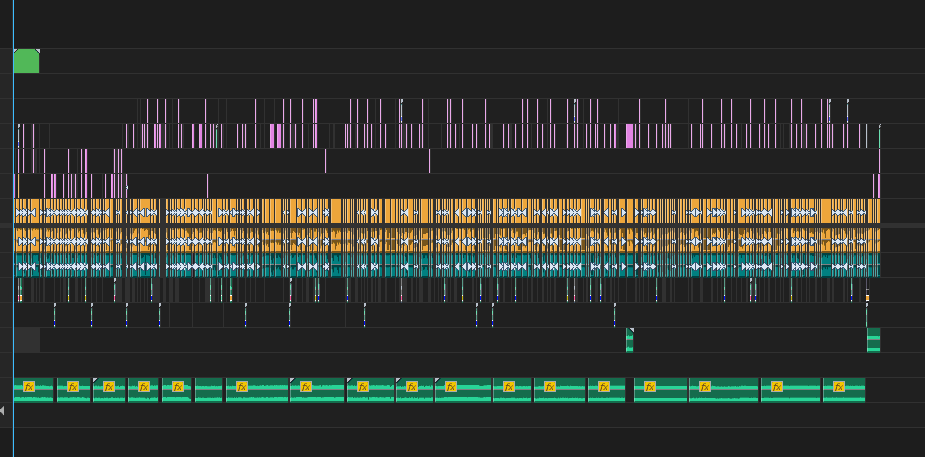Select narrow green audio clip mid-timeline above music track
925x457 pixels.
[629, 340]
